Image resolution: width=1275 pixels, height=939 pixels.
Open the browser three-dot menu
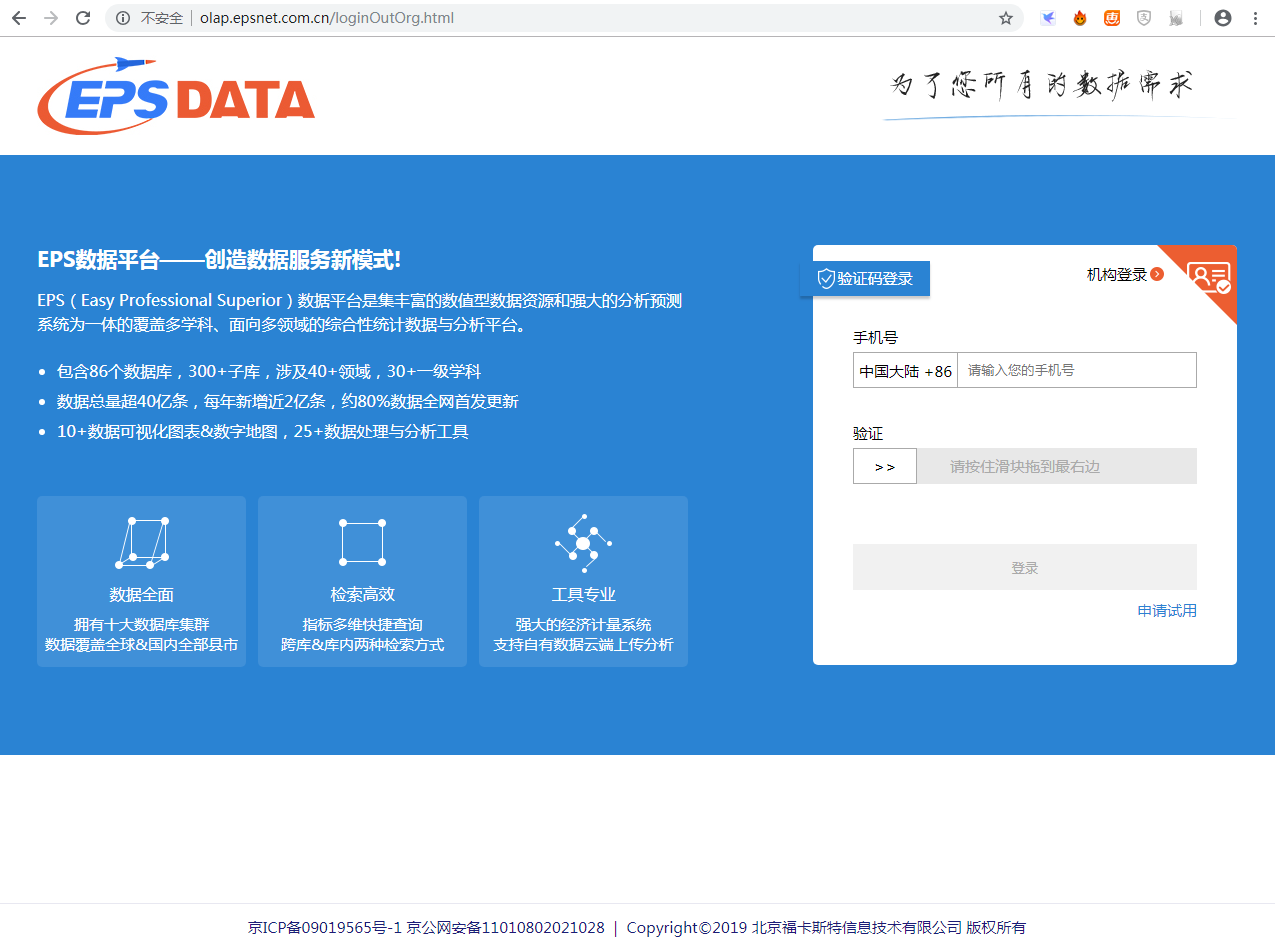pos(1255,17)
